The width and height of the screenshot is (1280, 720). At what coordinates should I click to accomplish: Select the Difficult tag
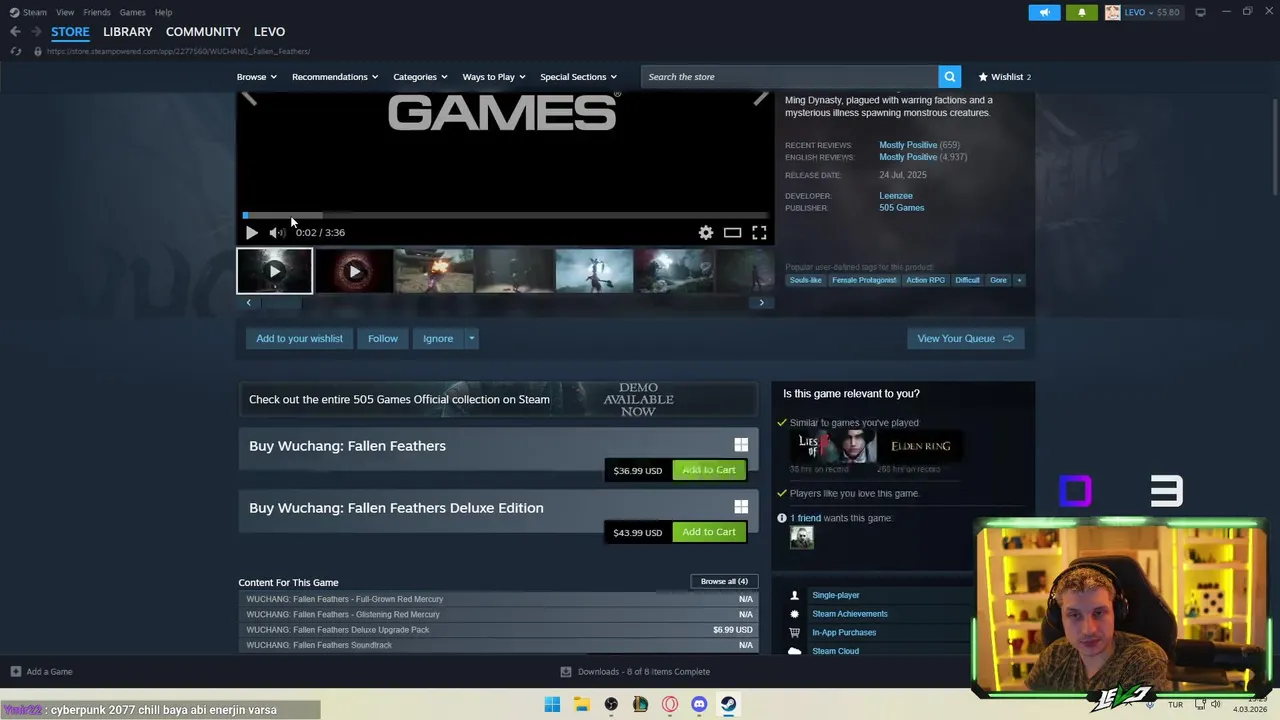pos(967,280)
